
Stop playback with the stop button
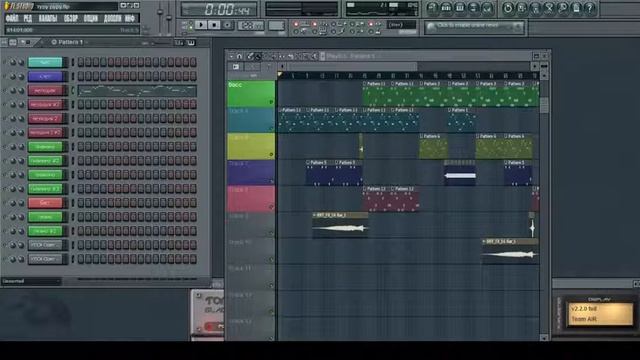point(214,25)
